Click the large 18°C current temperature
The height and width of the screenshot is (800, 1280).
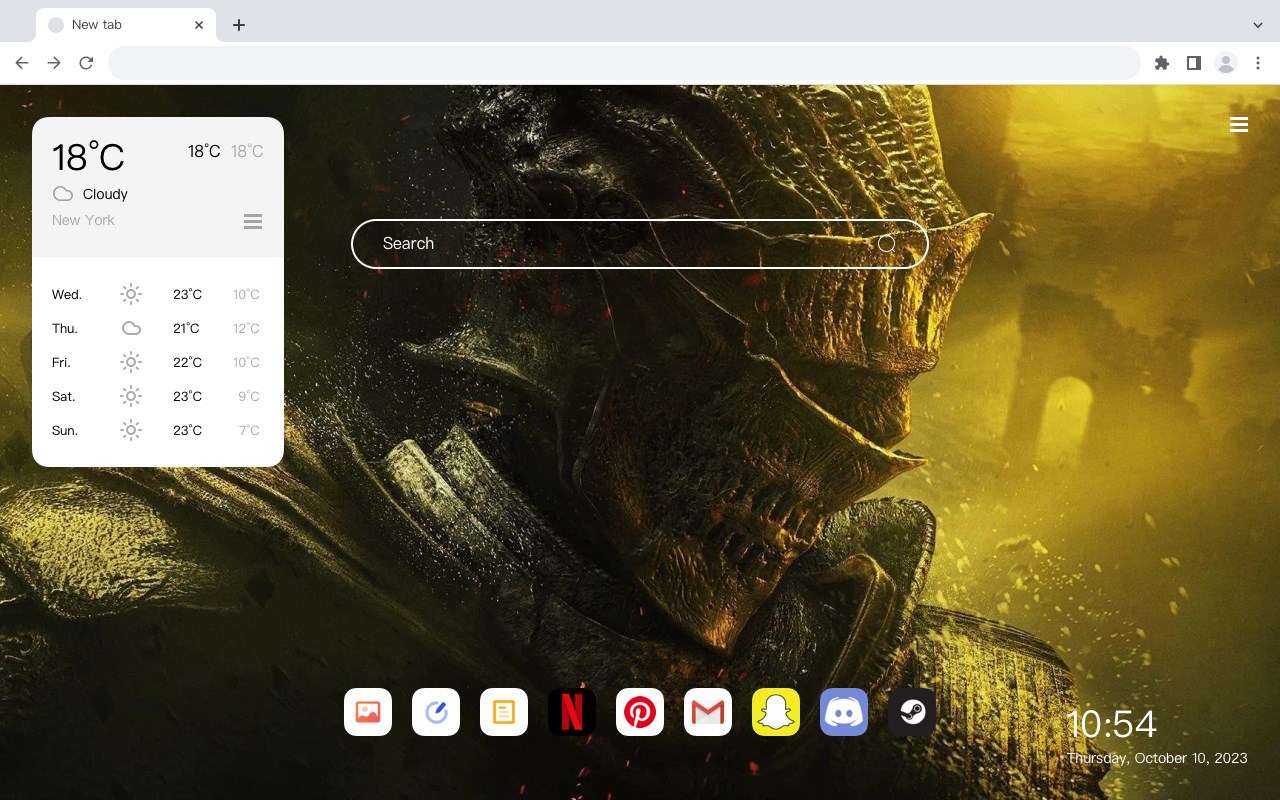tap(88, 157)
